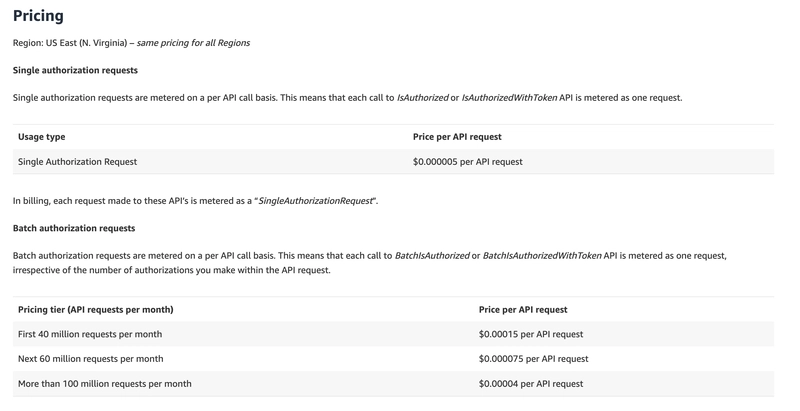800x411 pixels.
Task: Click the IsAuthorizedWithToken italic API name
Action: click(x=509, y=98)
